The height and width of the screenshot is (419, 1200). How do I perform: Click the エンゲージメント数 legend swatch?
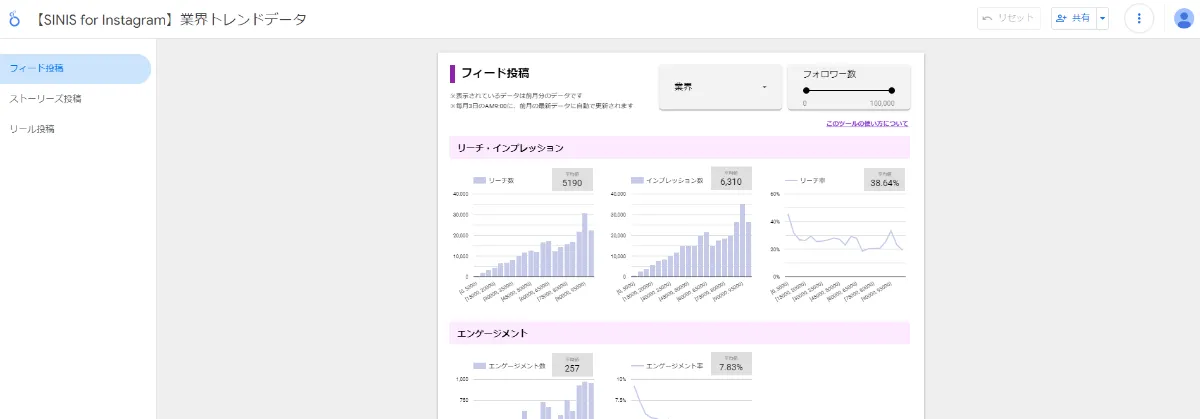click(478, 366)
